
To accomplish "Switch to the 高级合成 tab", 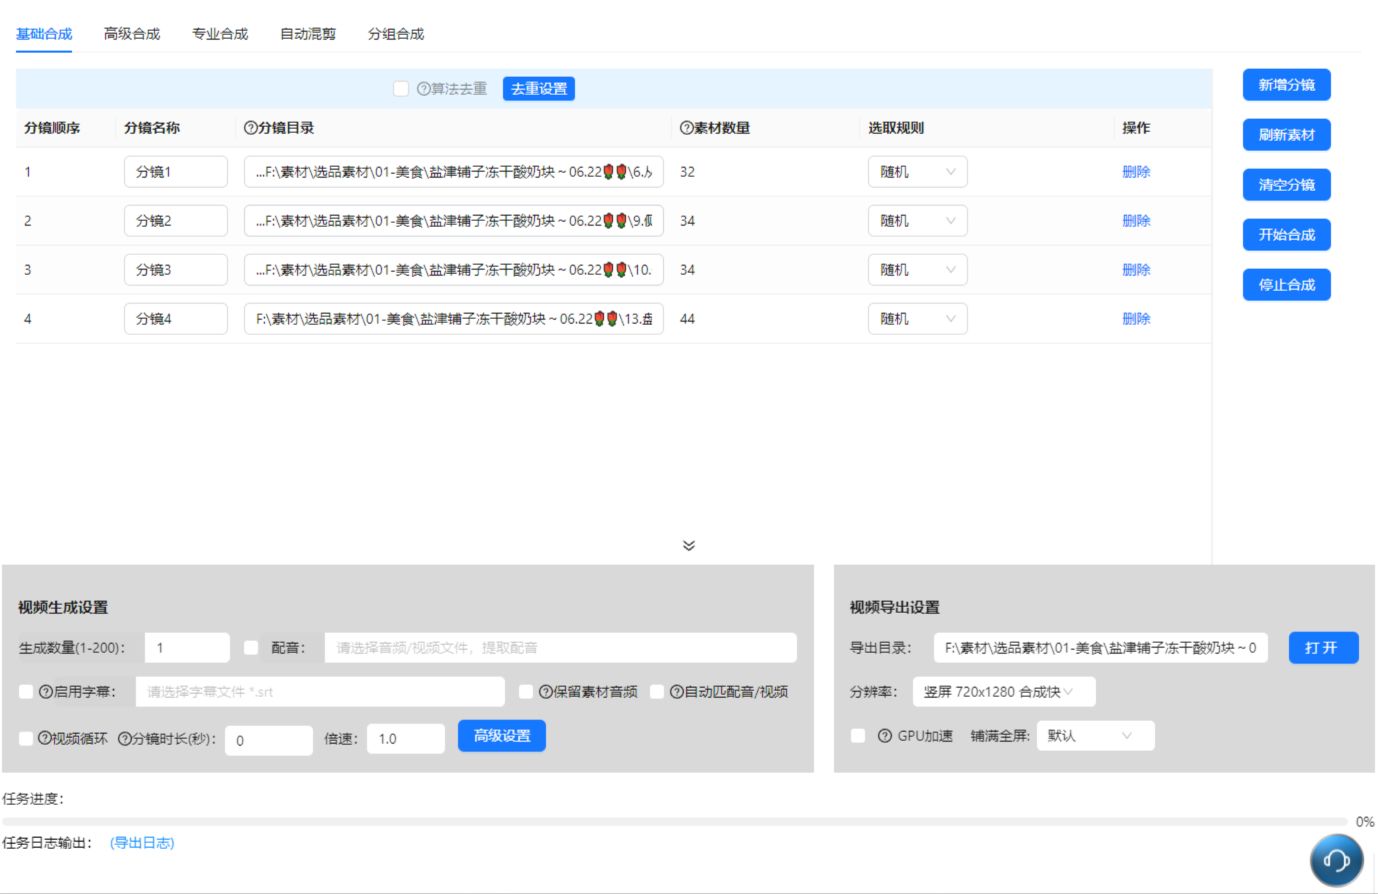I will point(132,34).
